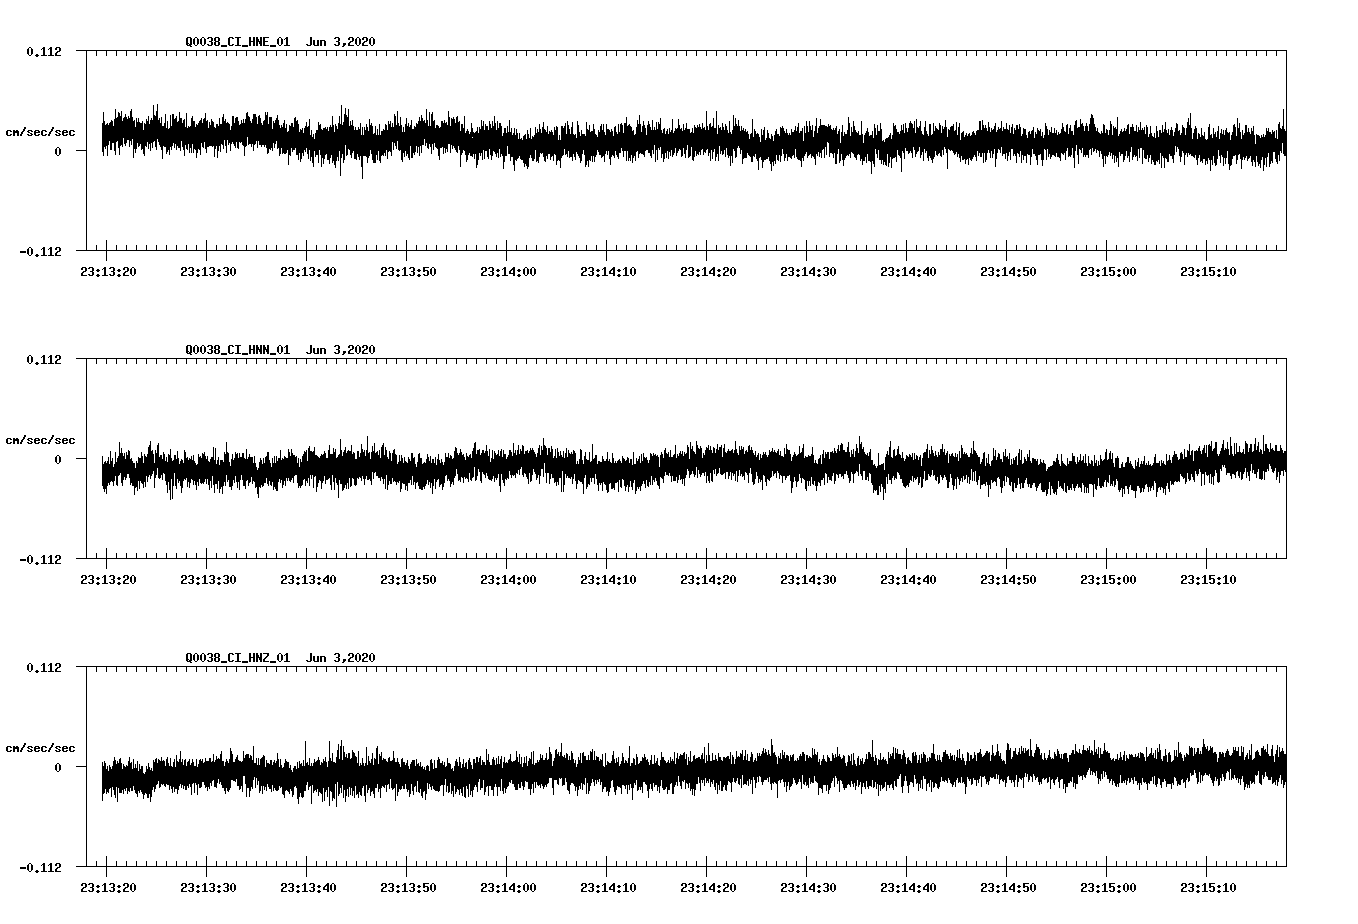Pick the 23:13:50 timestamp on HNZ axis

tap(408, 888)
